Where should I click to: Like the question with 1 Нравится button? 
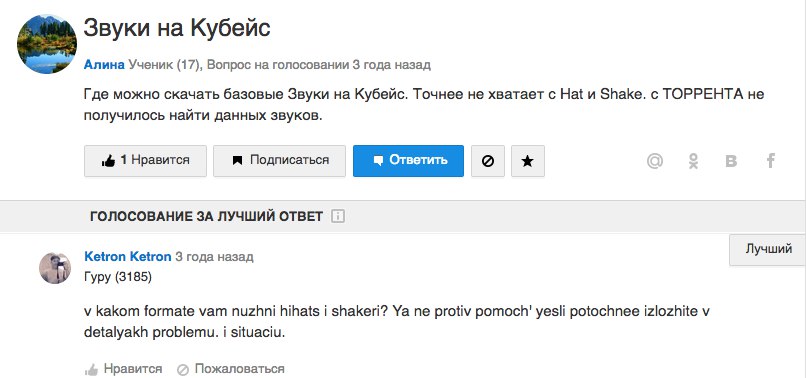[x=145, y=161]
